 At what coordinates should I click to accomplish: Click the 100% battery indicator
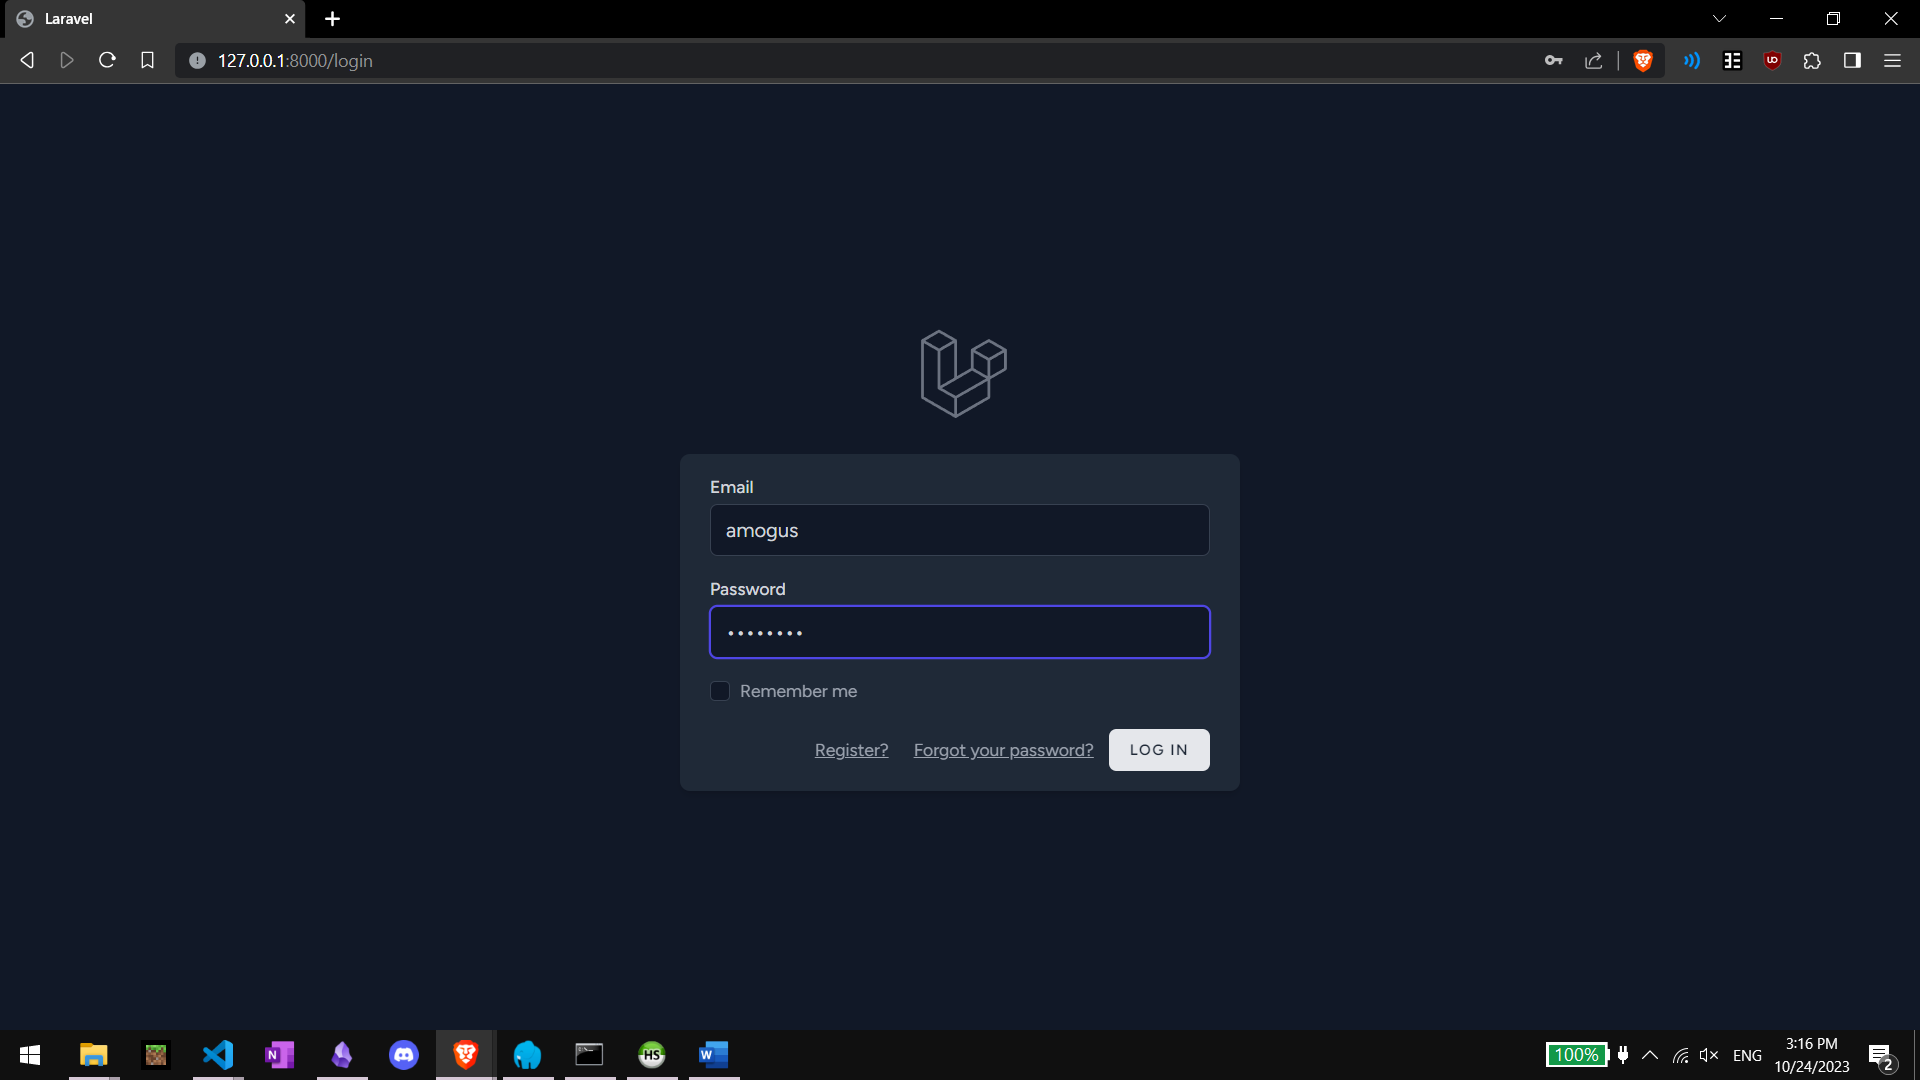[1576, 1055]
